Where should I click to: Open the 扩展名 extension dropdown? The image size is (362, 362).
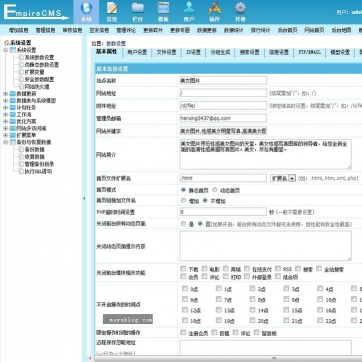(x=283, y=178)
